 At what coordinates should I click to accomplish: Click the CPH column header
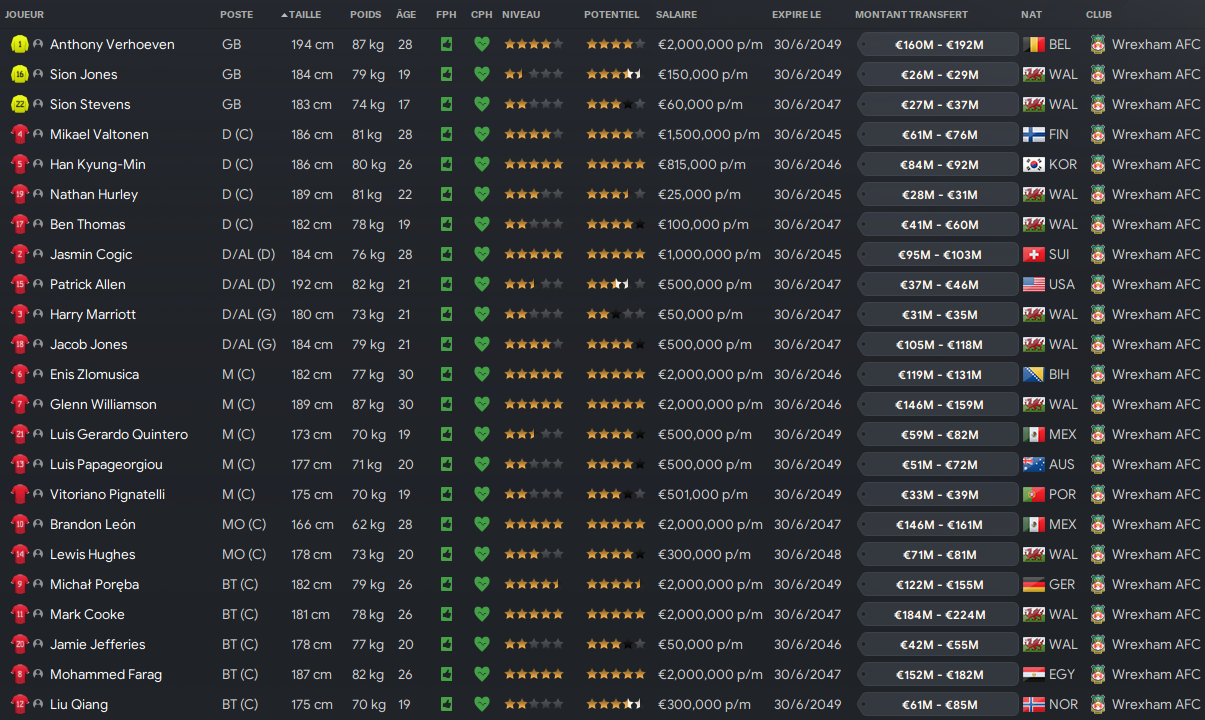(482, 15)
